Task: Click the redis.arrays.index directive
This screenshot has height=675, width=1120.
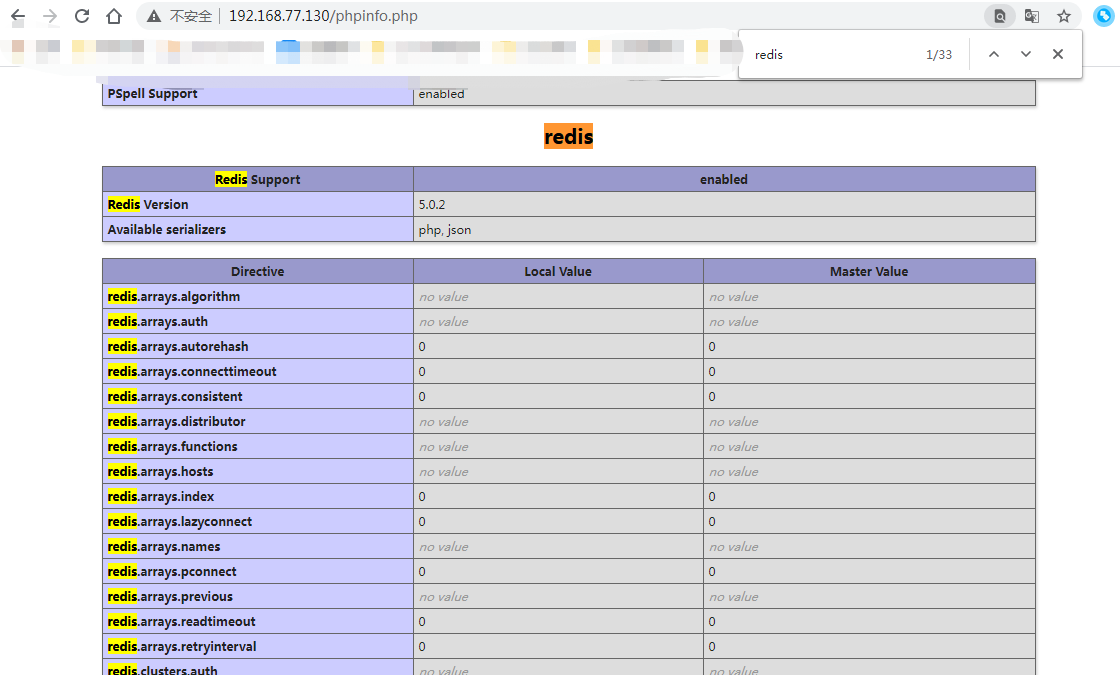Action: coord(161,496)
